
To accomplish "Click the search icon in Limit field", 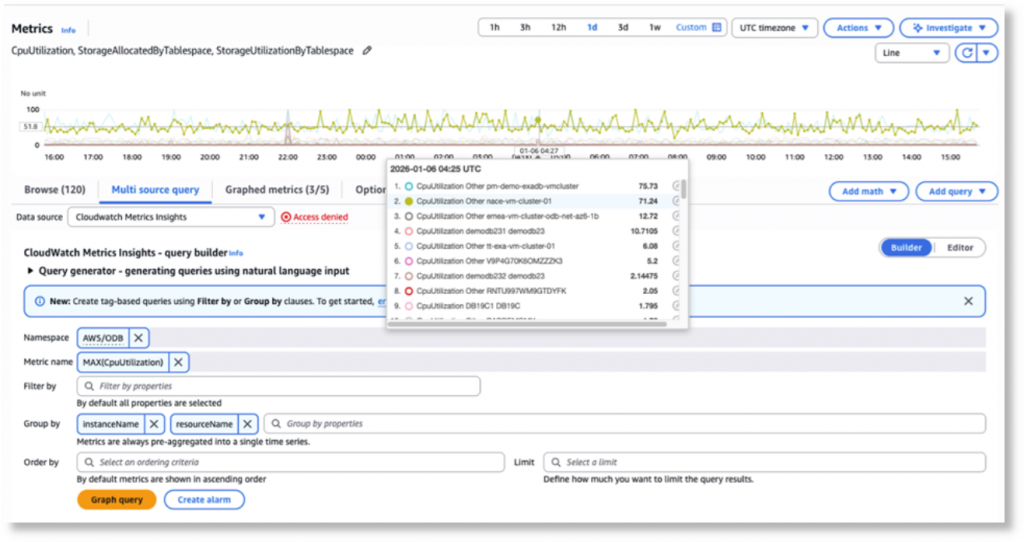I will point(556,462).
